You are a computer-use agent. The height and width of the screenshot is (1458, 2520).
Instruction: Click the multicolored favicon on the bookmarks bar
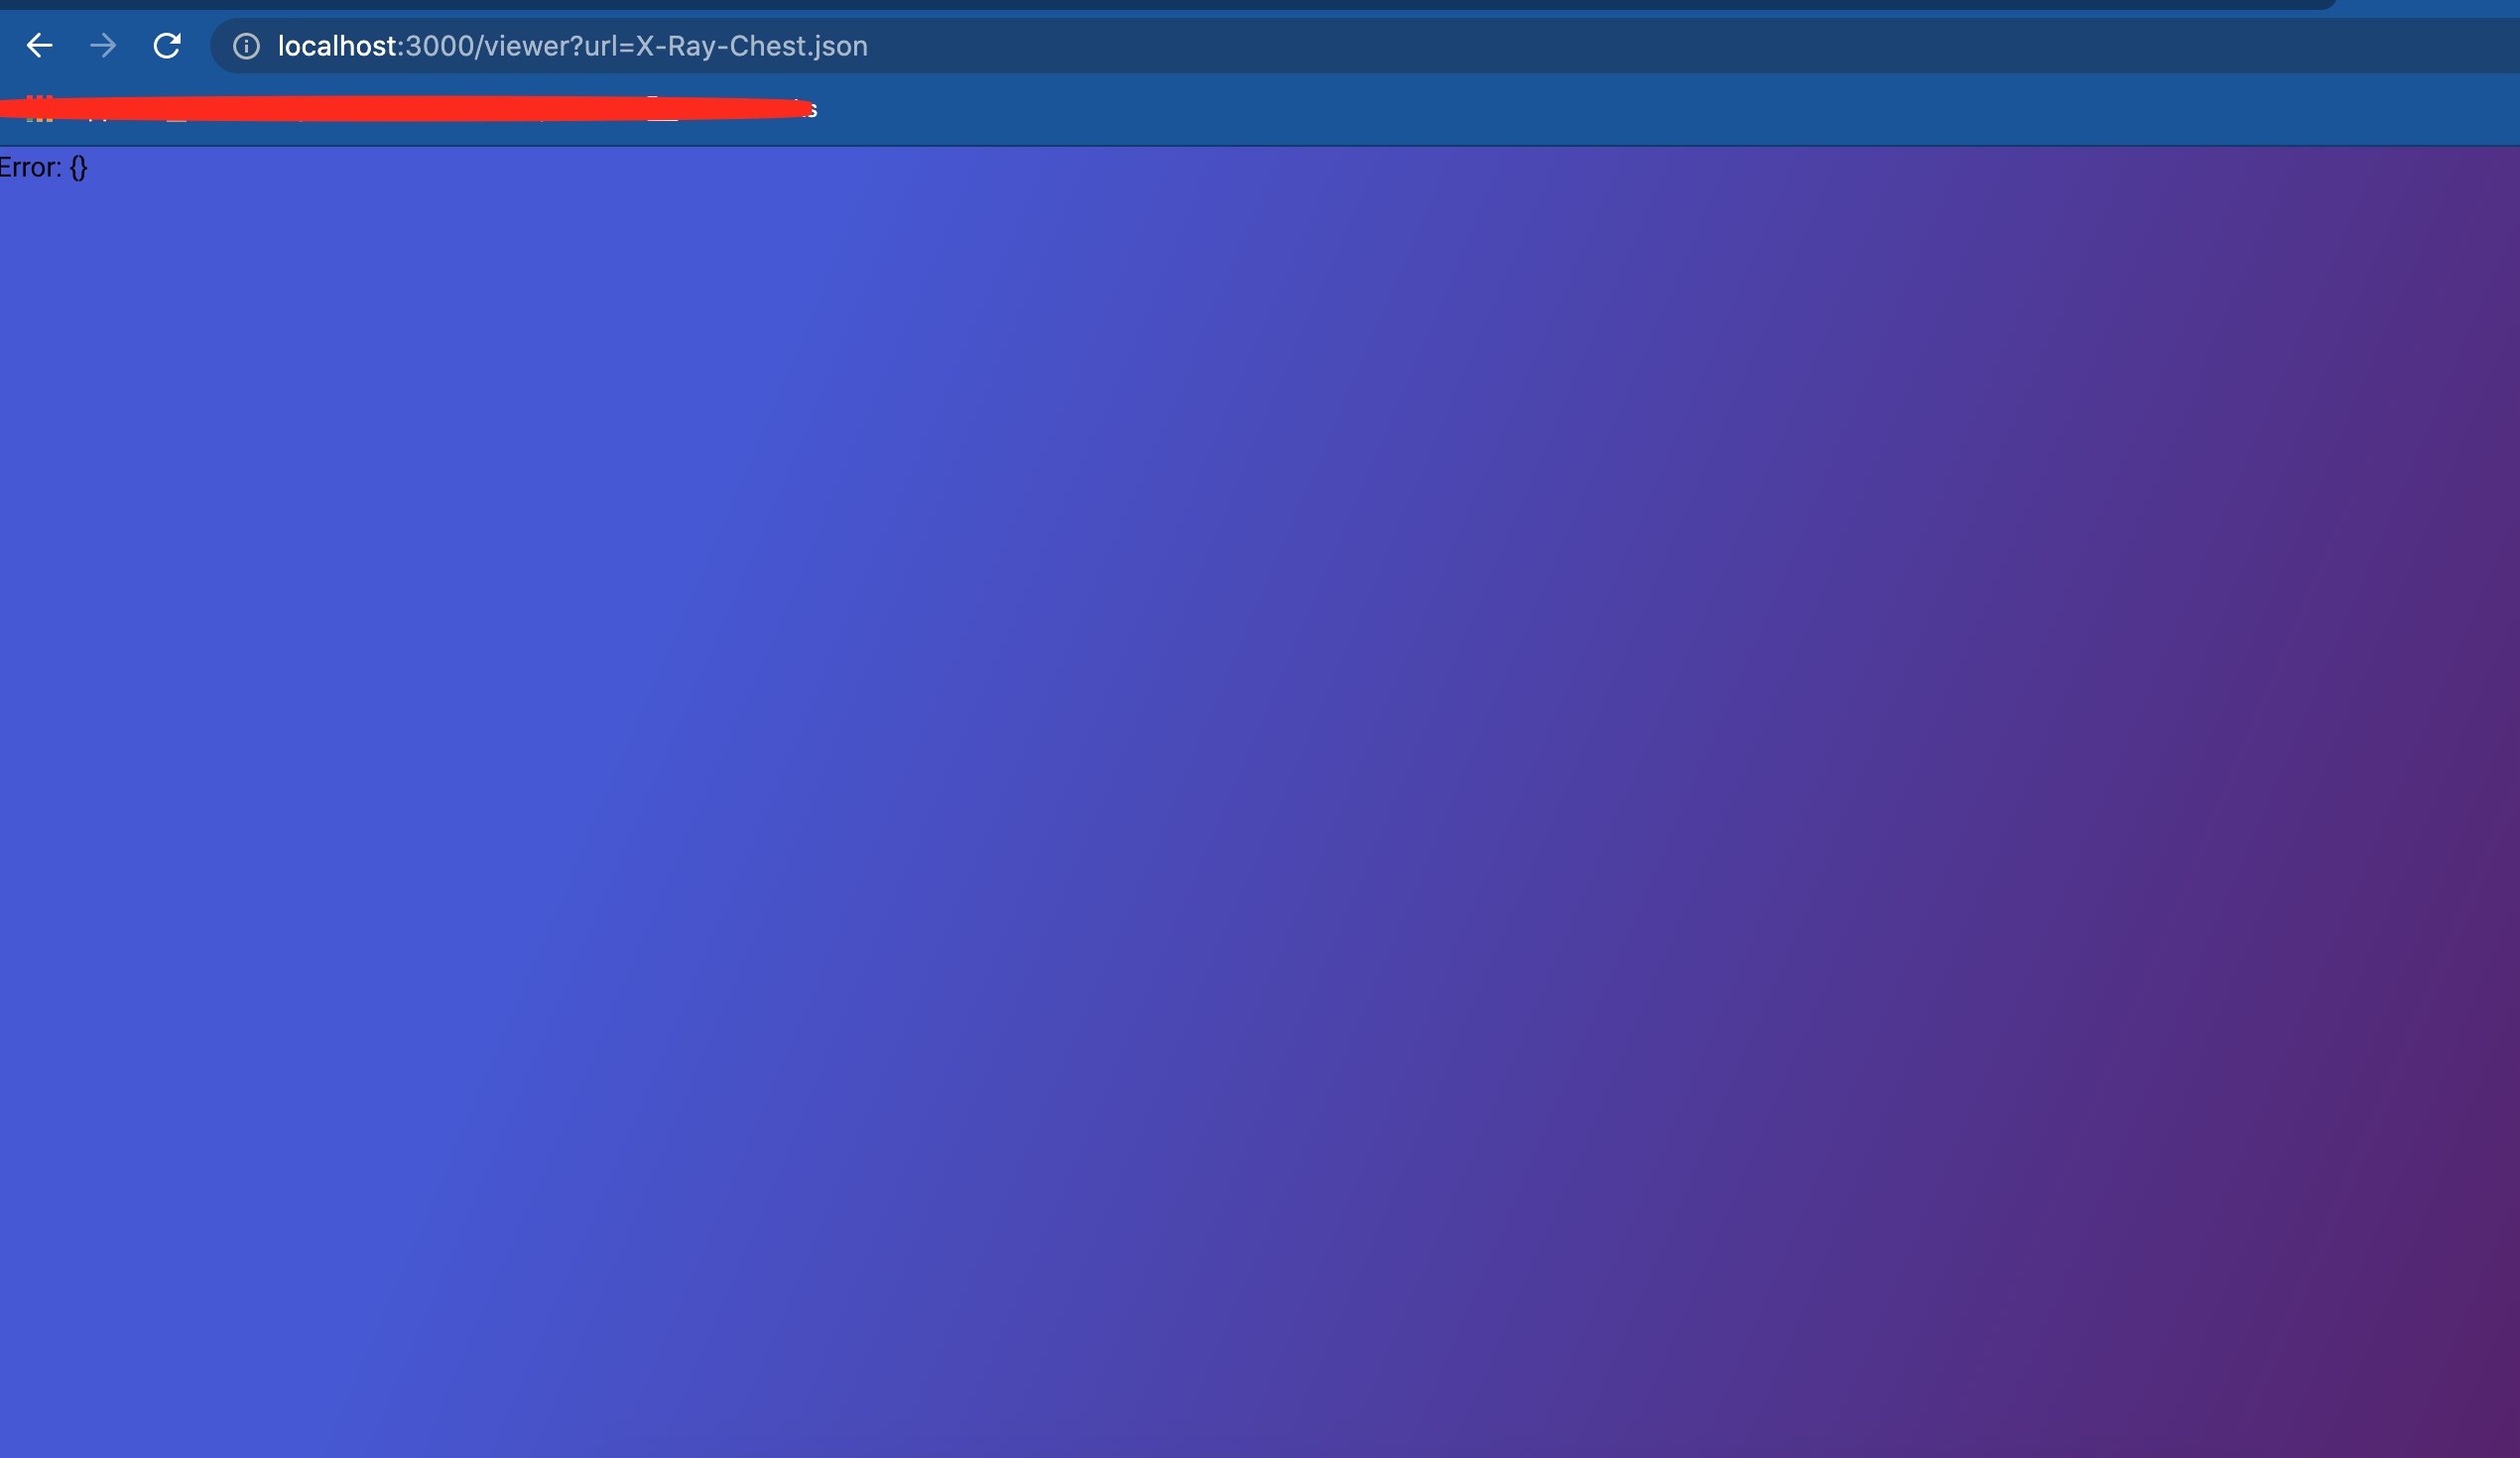point(40,110)
